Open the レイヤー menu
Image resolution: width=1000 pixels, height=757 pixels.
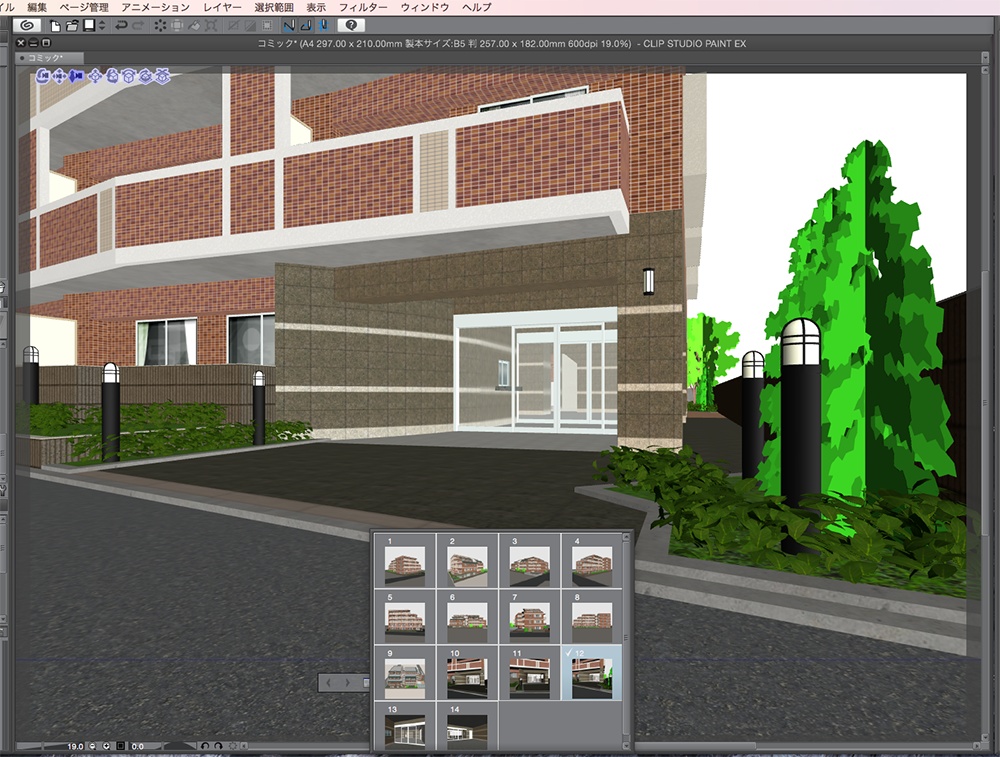click(x=222, y=7)
